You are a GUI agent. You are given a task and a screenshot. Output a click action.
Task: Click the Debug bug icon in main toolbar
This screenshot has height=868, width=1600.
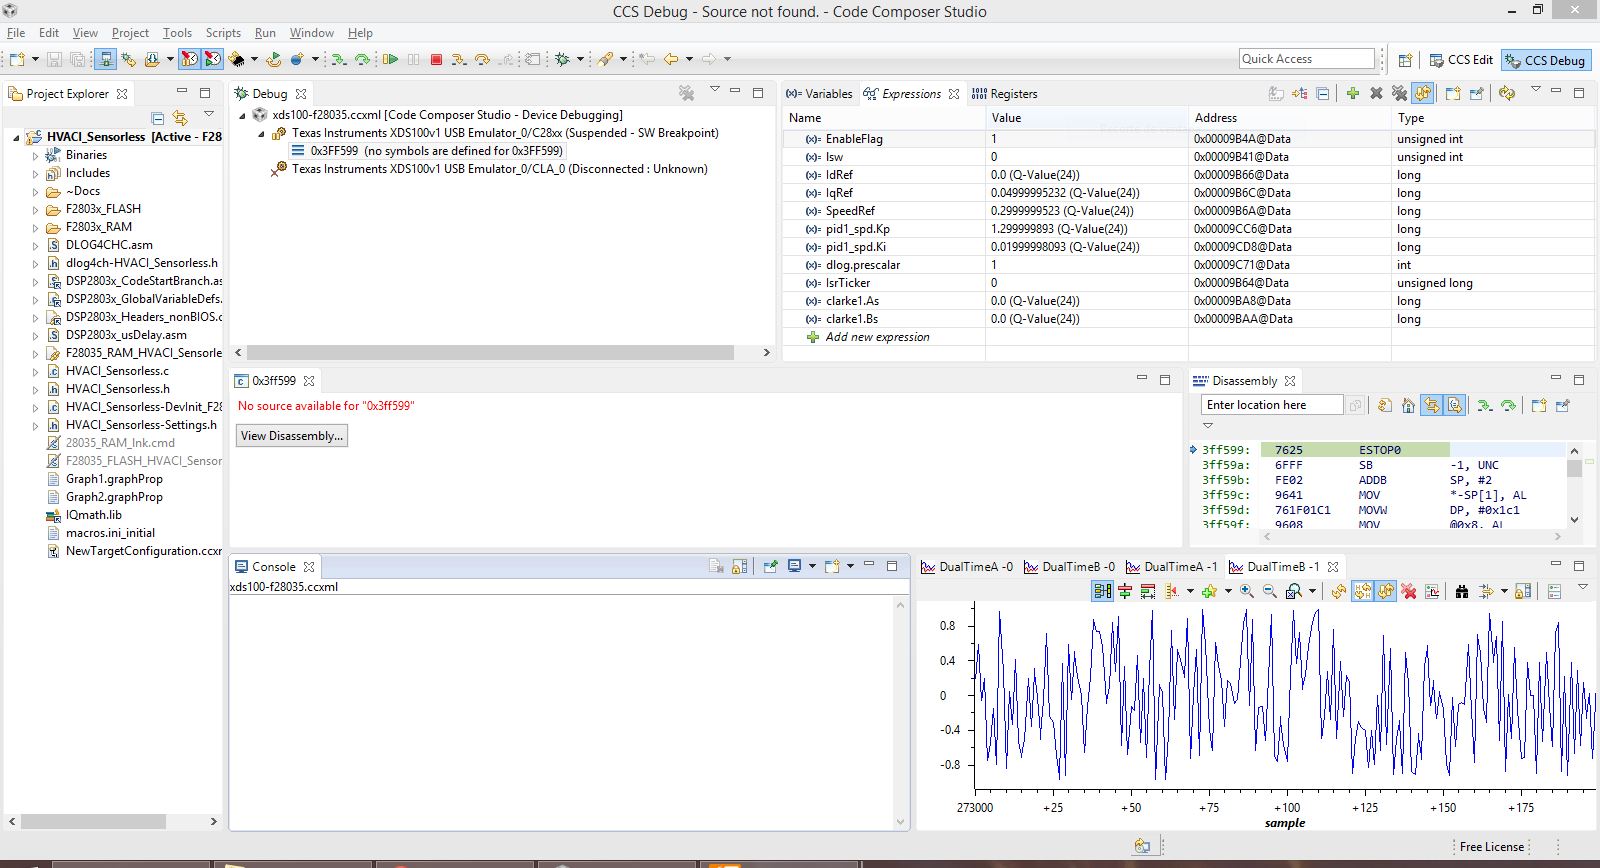tap(563, 60)
